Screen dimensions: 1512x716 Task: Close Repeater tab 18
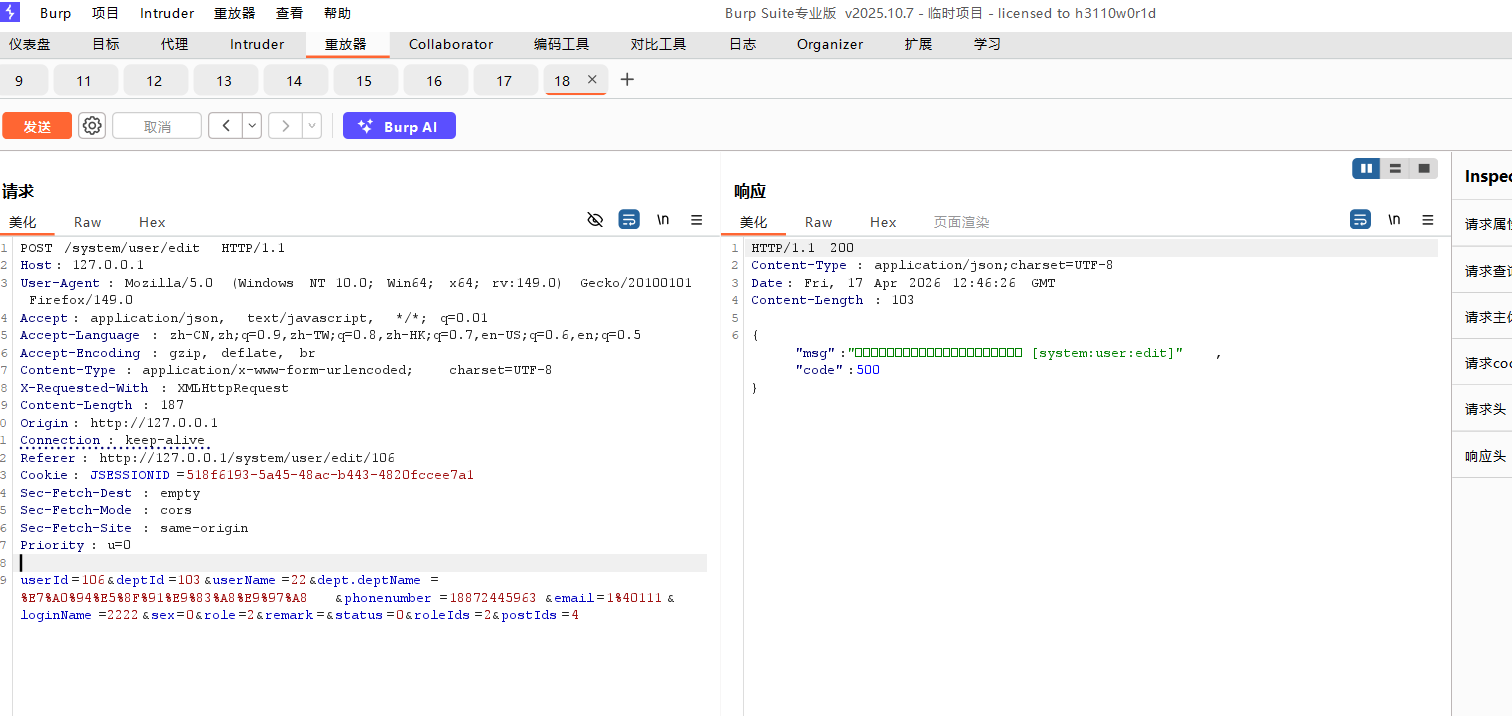click(592, 79)
